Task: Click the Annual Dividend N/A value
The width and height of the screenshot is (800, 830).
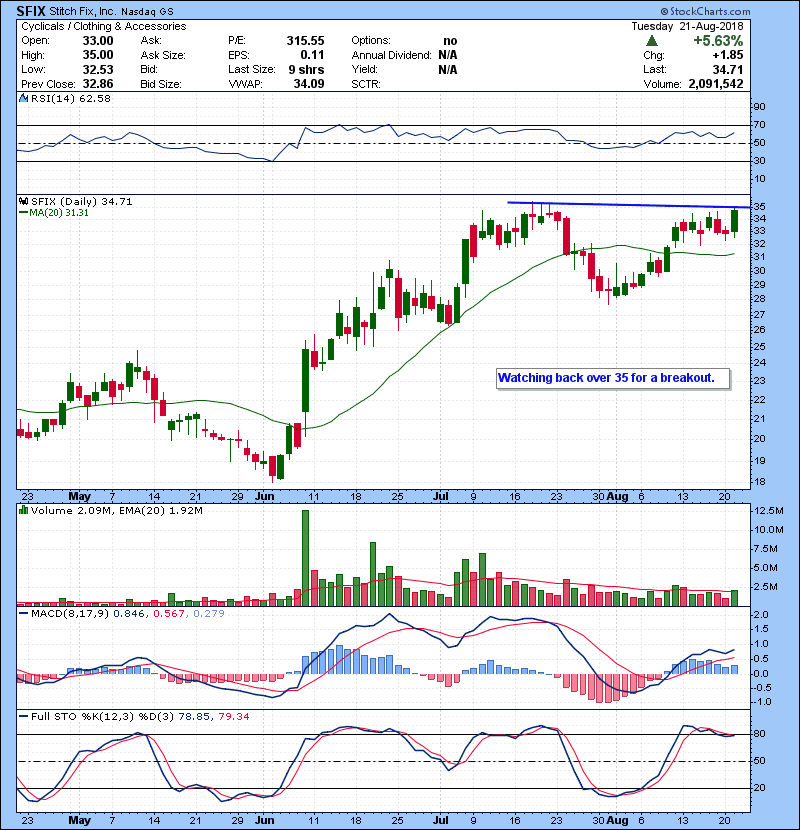Action: coord(448,55)
